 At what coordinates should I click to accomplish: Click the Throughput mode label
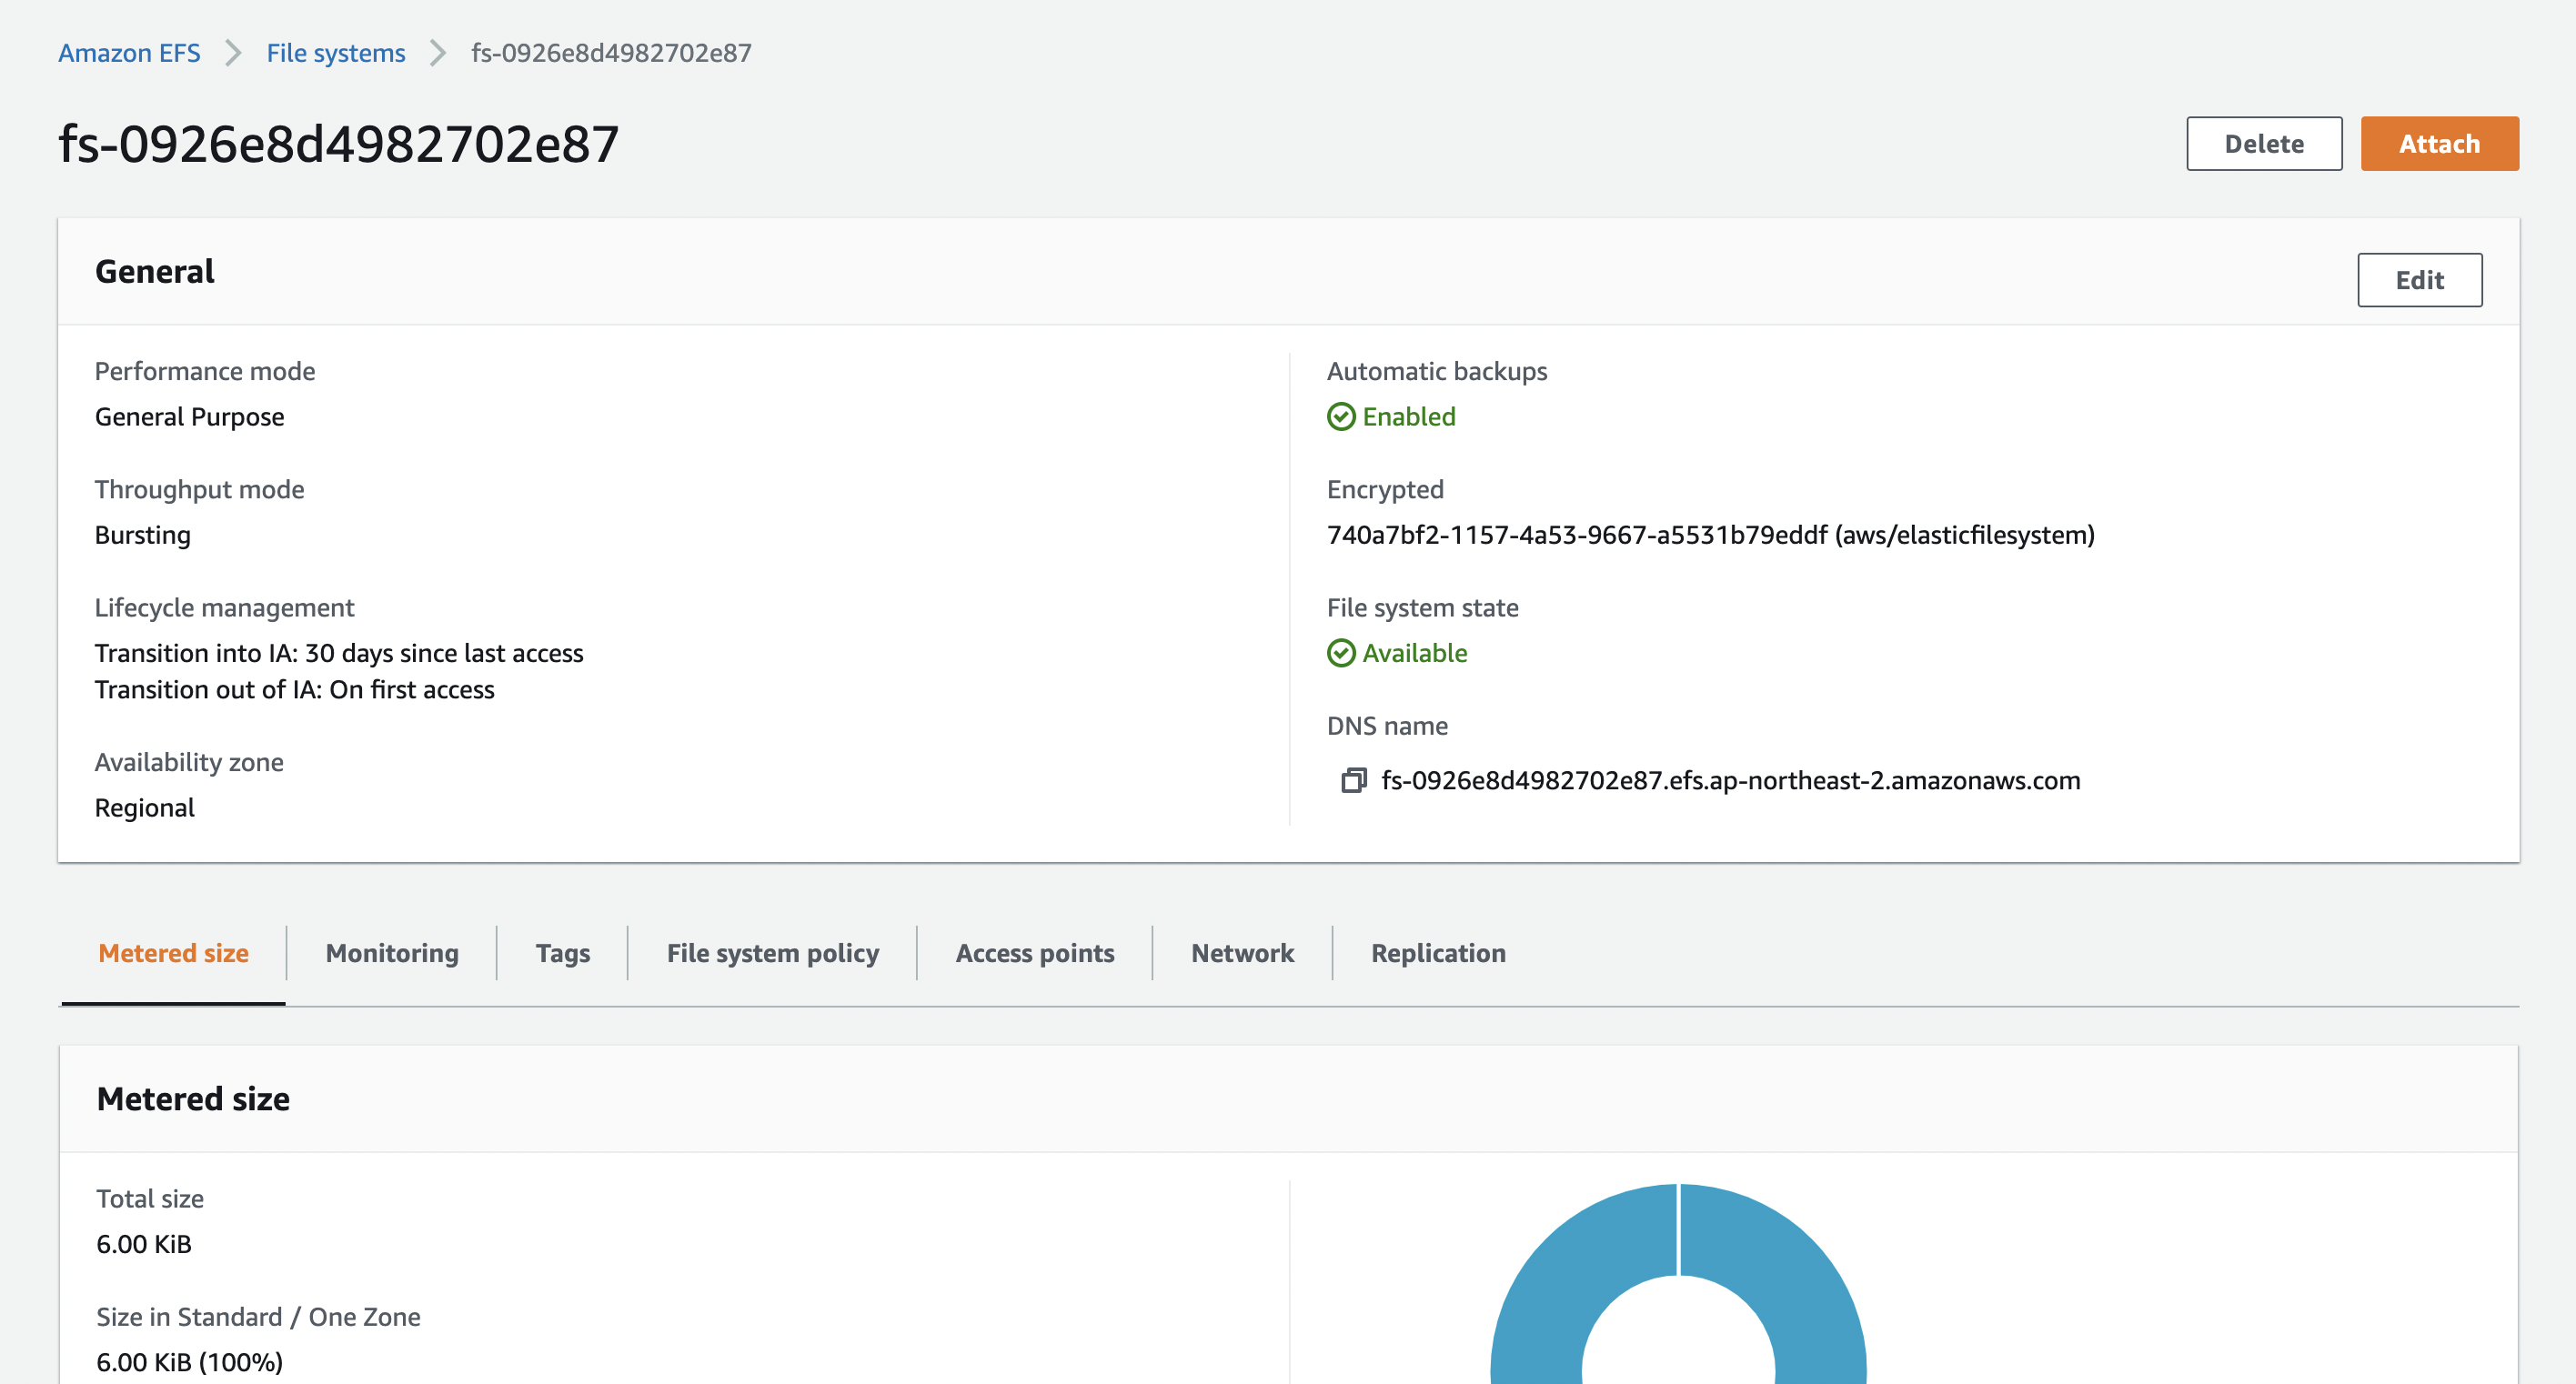click(x=199, y=489)
